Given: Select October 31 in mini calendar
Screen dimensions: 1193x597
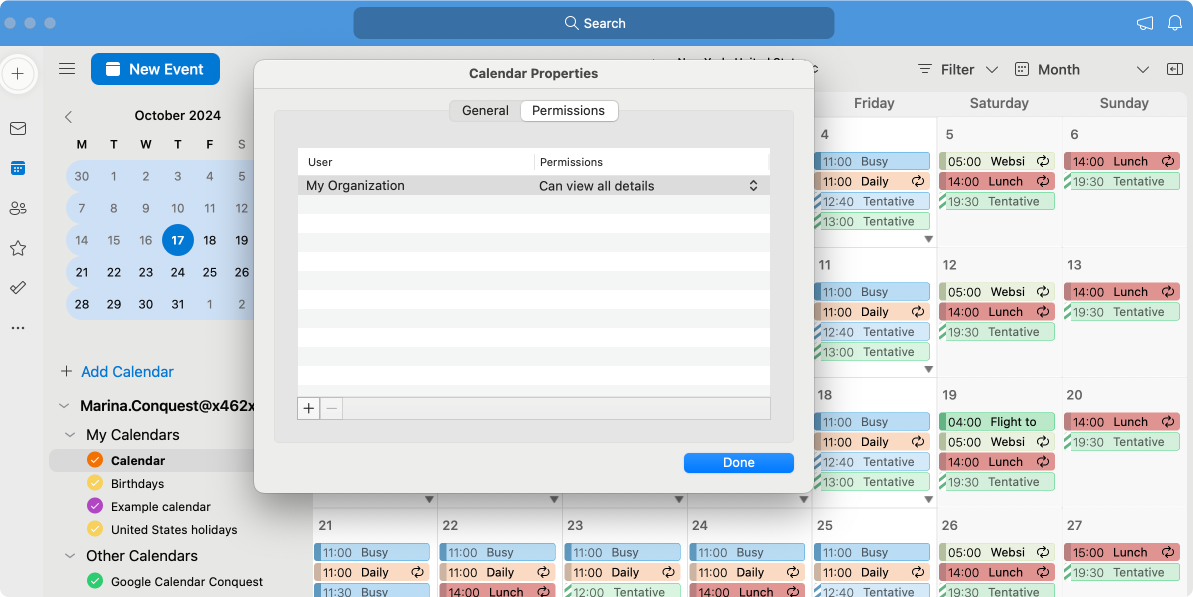Looking at the screenshot, I should tap(177, 304).
